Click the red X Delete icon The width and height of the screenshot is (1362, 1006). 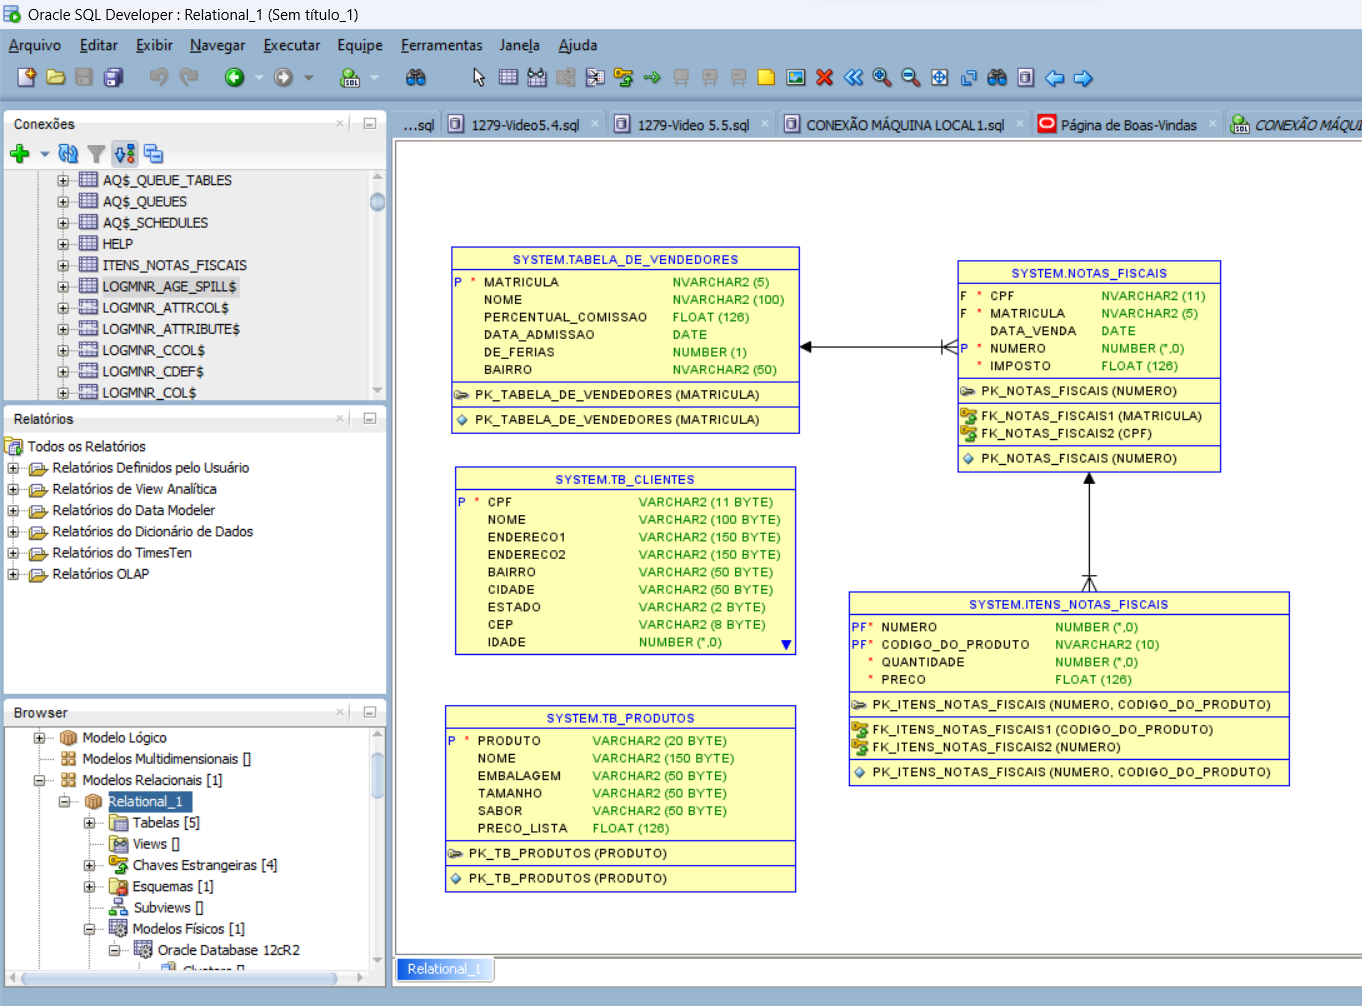824,77
